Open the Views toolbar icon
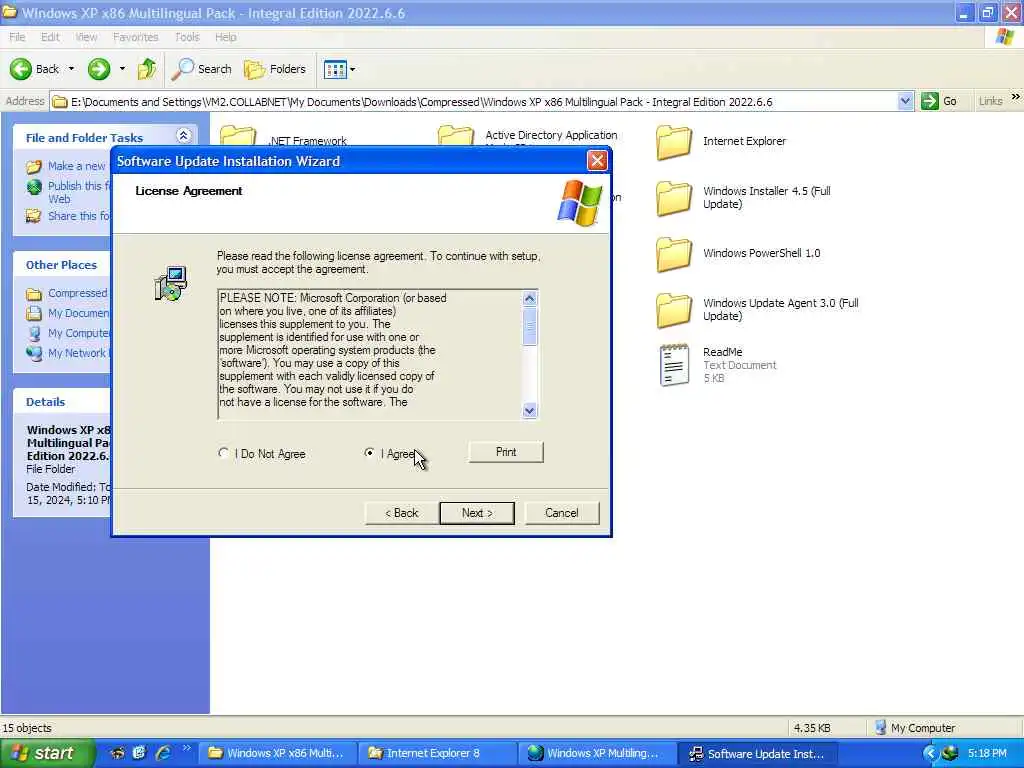Viewport: 1024px width, 768px height. (x=335, y=69)
